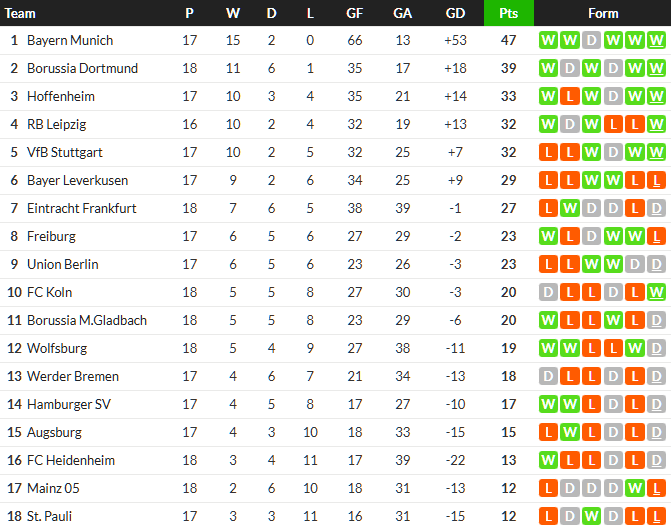This screenshot has width=671, height=531.
Task: Open the Bayern Munich team link
Action: [70, 41]
